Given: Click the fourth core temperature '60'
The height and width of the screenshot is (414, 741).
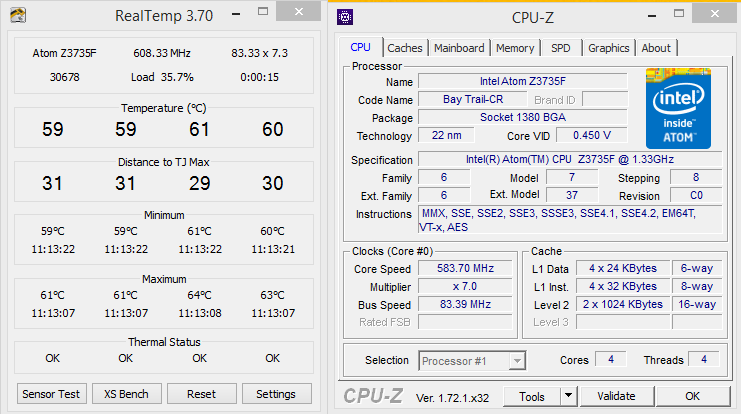Looking at the screenshot, I should click(273, 129).
